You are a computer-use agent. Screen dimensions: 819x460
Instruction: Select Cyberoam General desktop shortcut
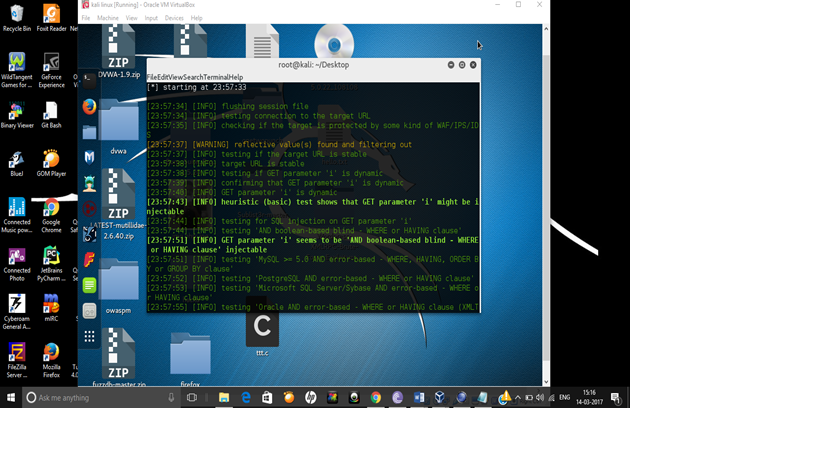[17, 312]
